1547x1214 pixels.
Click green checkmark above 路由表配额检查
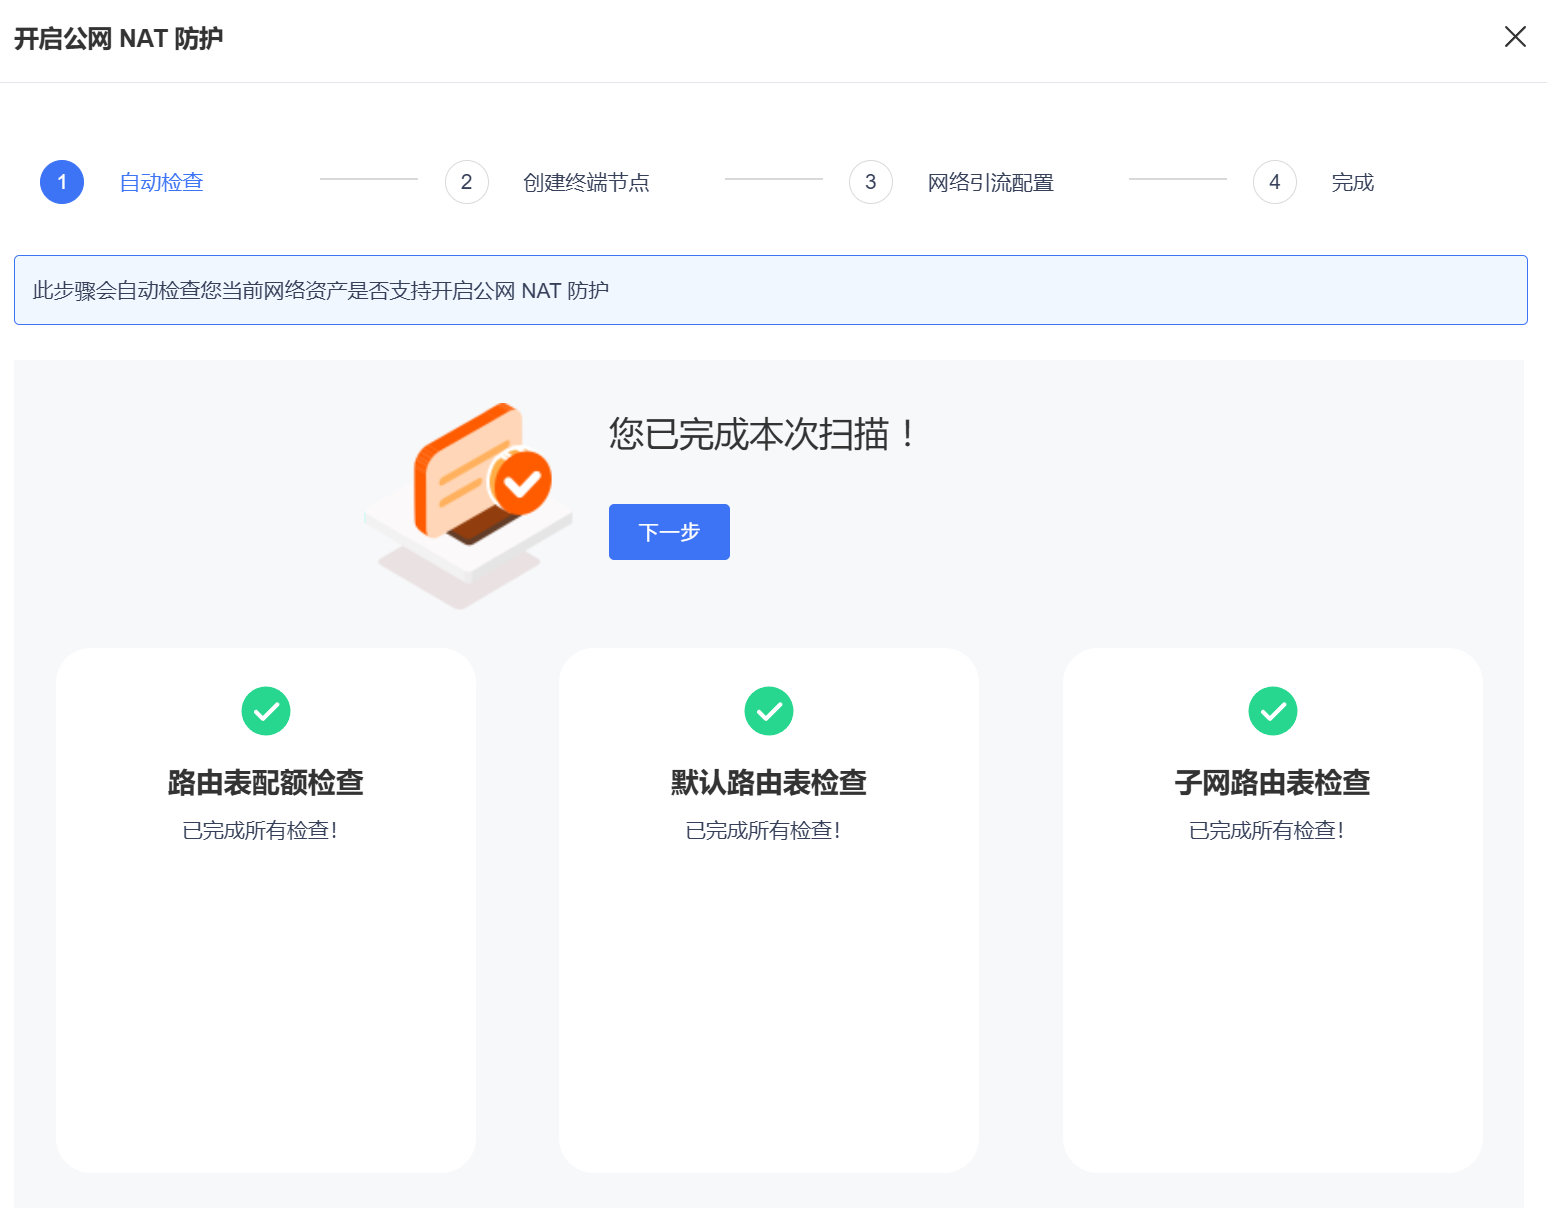(266, 711)
